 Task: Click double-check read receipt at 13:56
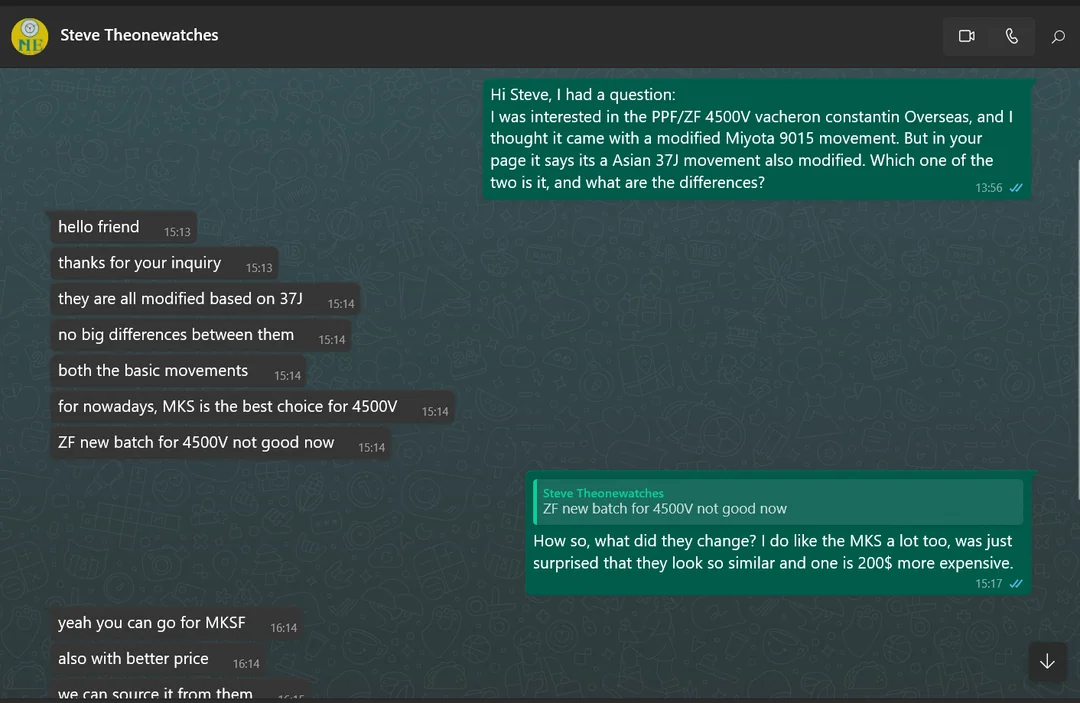pos(1016,188)
